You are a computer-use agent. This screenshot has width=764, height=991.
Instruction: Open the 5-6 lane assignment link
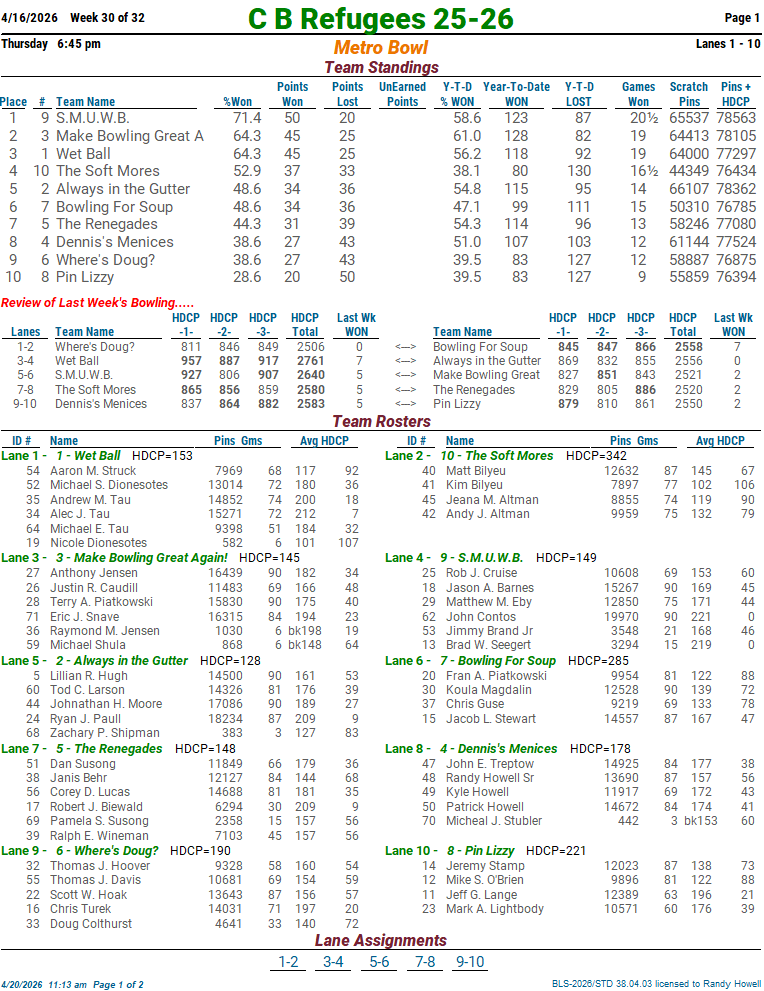[379, 961]
